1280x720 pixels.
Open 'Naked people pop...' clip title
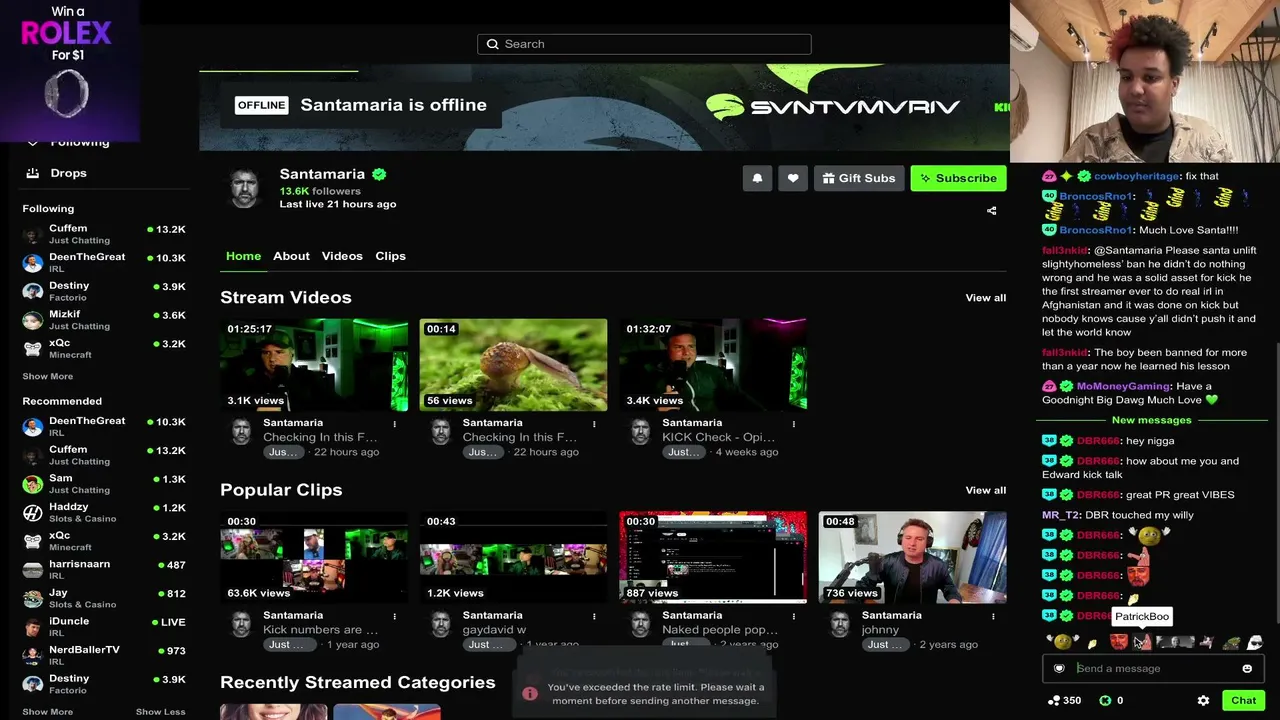pos(720,630)
